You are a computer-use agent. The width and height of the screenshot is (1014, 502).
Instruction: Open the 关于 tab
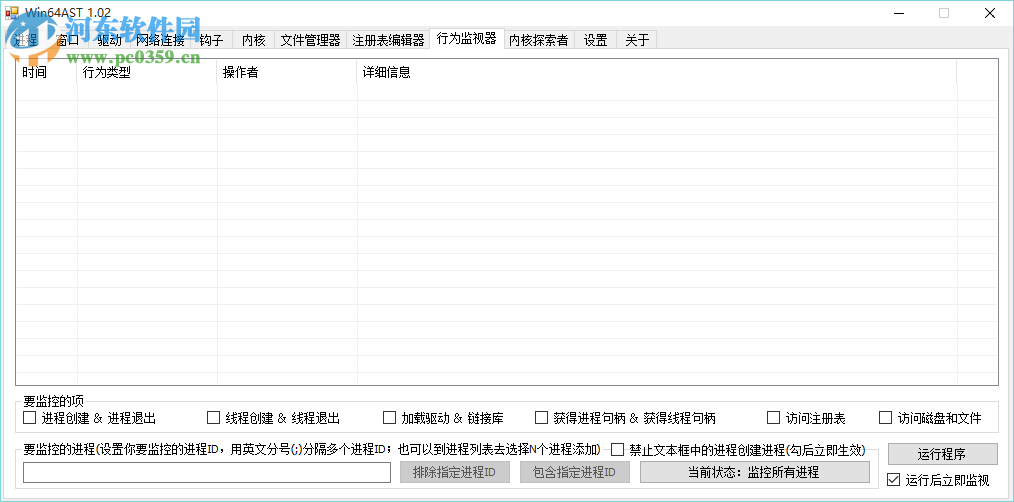pyautogui.click(x=637, y=40)
